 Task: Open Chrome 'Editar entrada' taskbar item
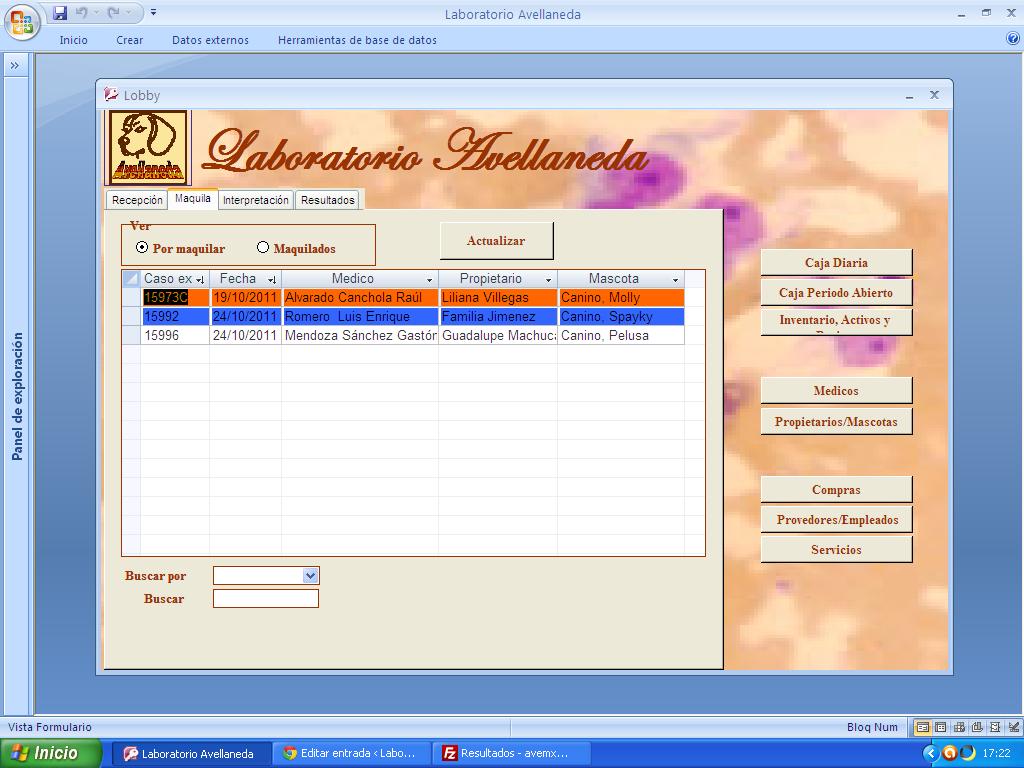click(x=350, y=753)
